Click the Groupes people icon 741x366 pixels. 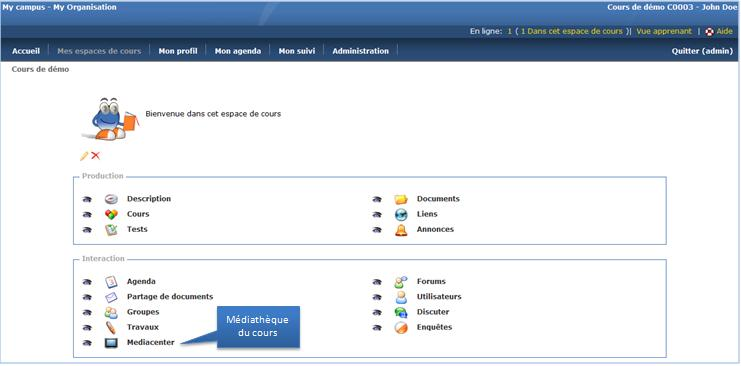tap(111, 313)
